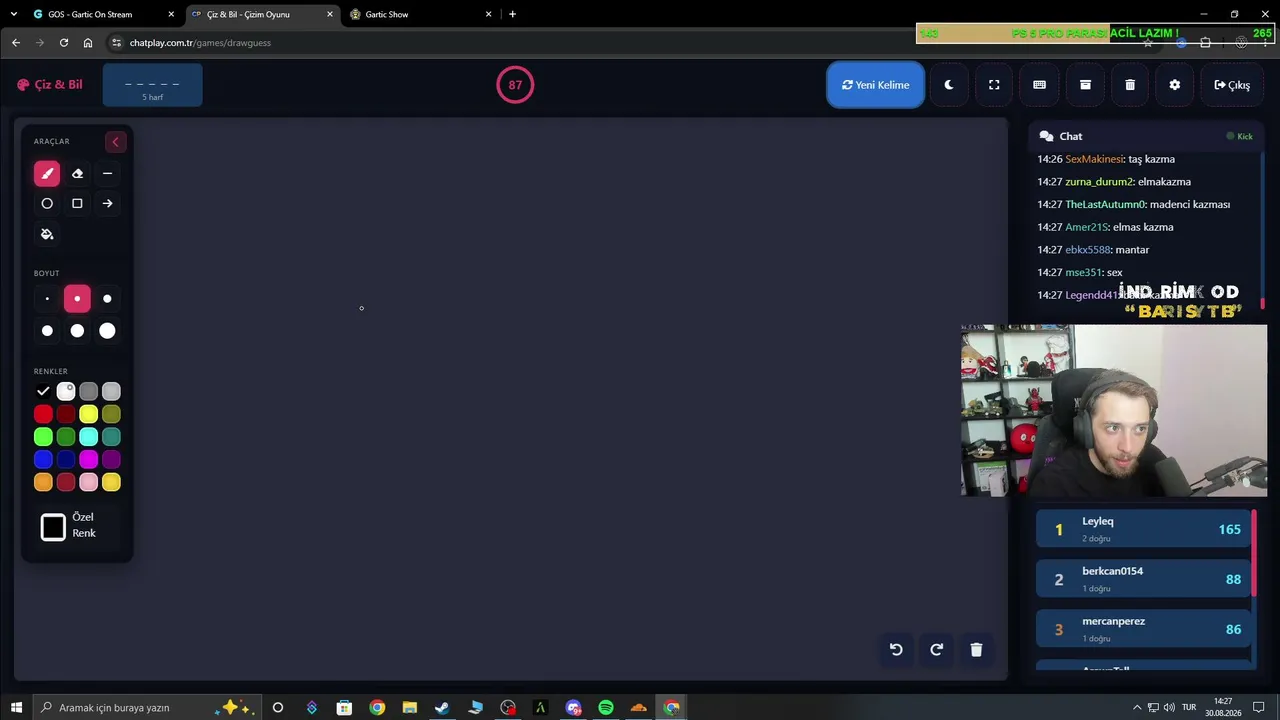Open game settings gear

pyautogui.click(x=1175, y=85)
